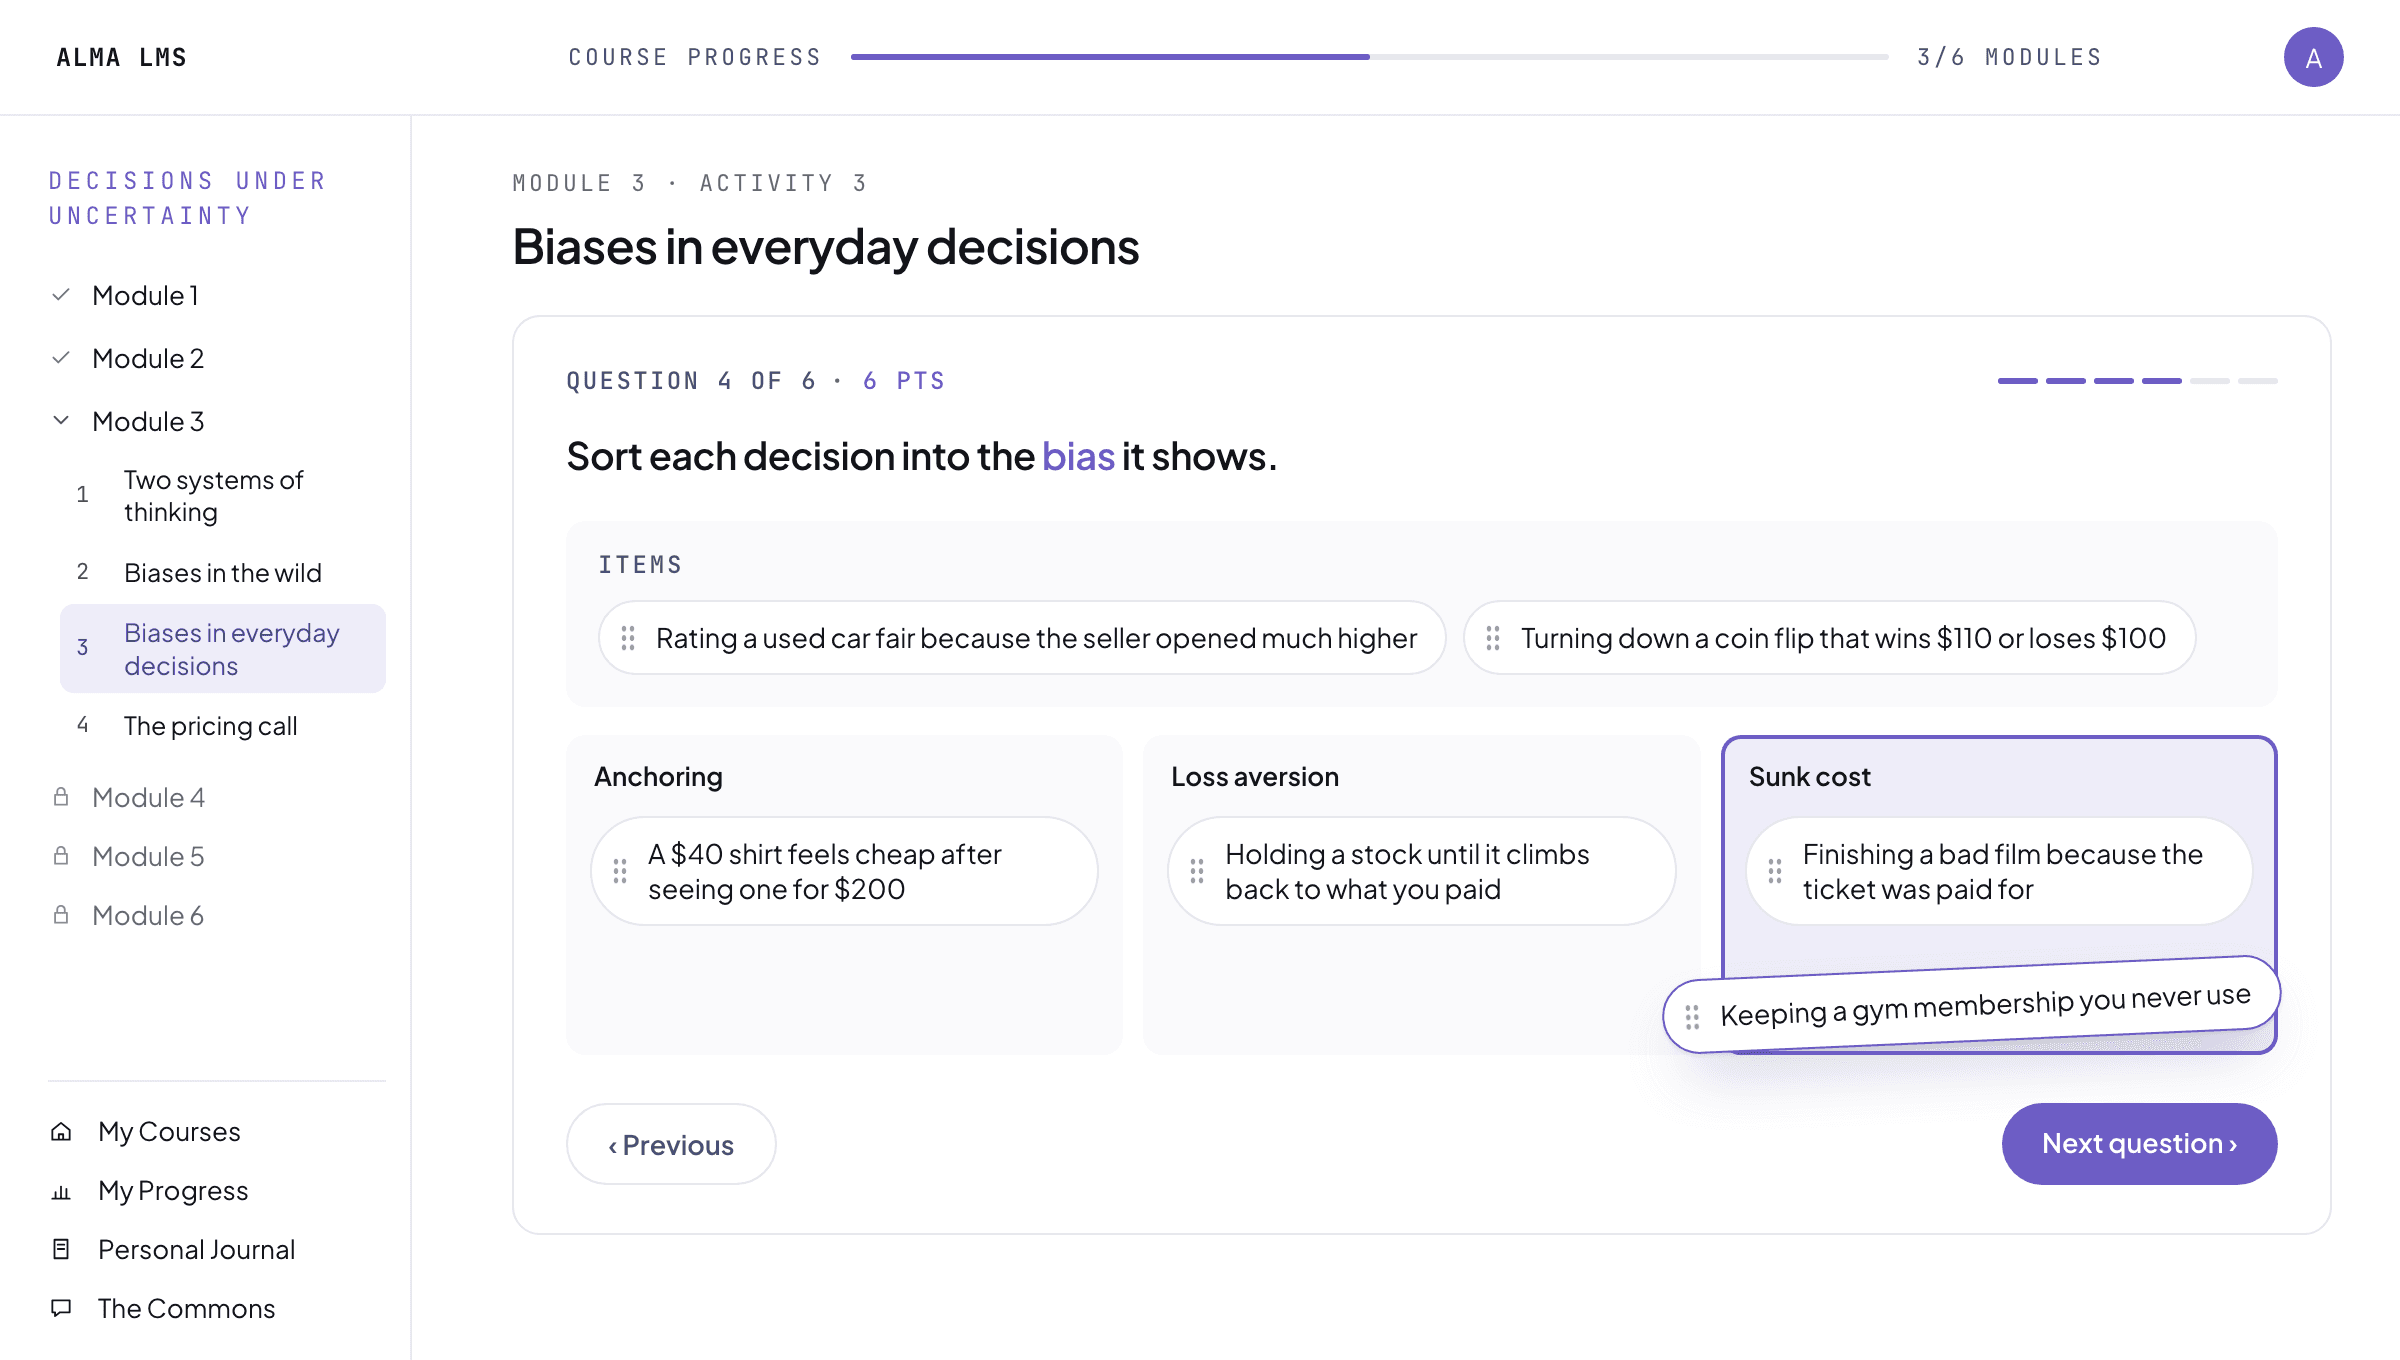
Task: Click the Decisions Under Uncertainty course title
Action: [188, 198]
